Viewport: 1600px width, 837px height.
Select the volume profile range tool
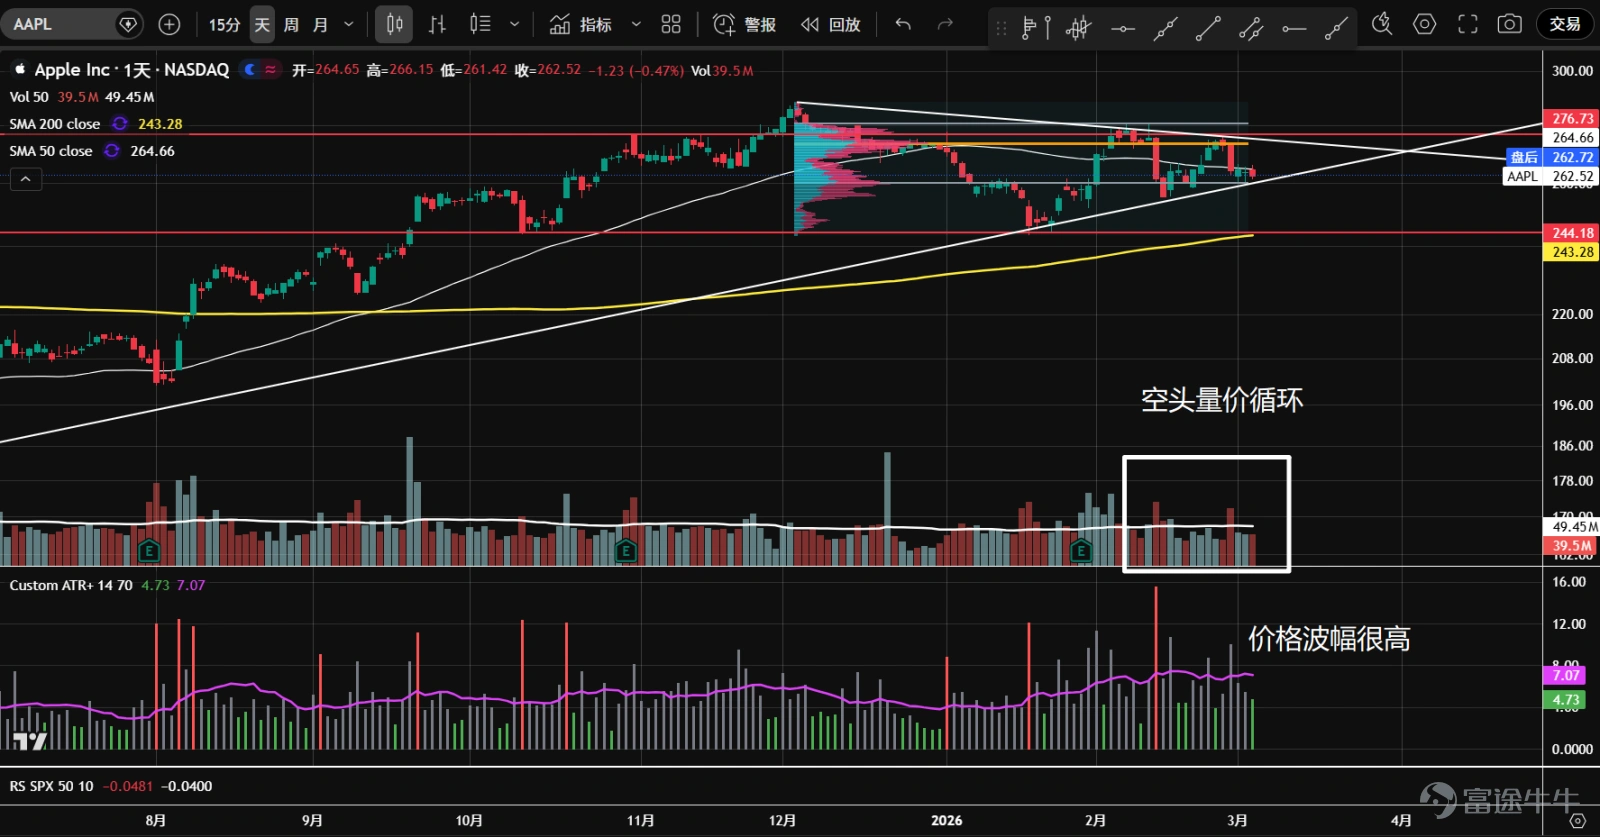(x=1035, y=28)
